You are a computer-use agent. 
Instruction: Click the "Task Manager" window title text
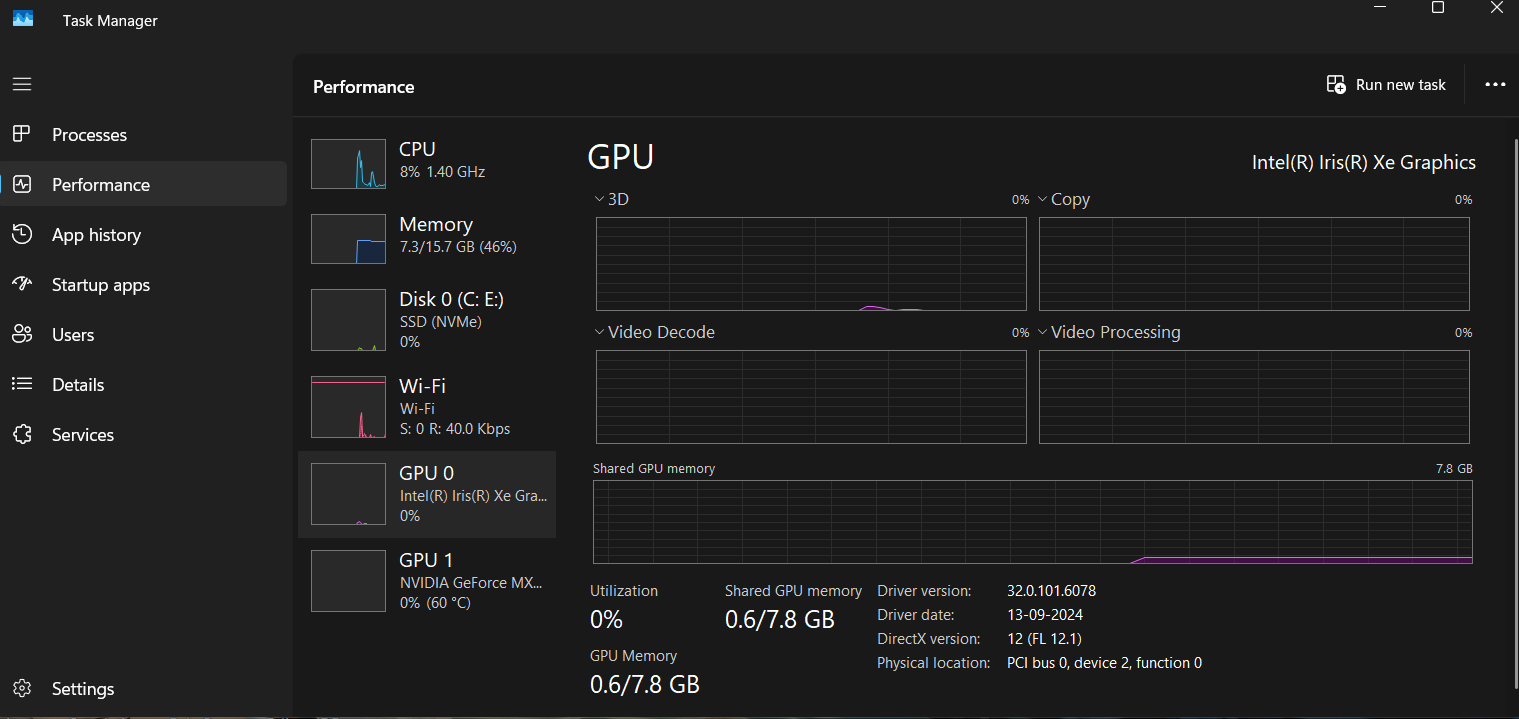[x=110, y=20]
